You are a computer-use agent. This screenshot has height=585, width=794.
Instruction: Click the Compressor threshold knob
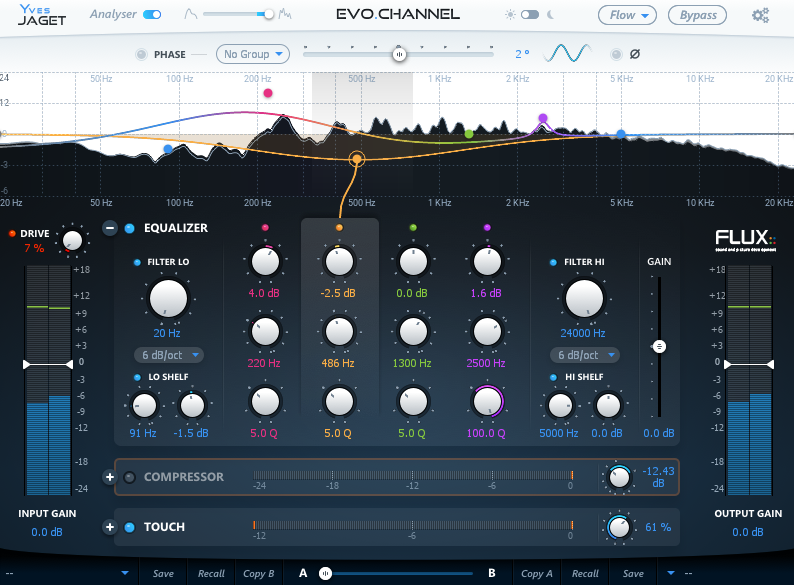coord(619,477)
